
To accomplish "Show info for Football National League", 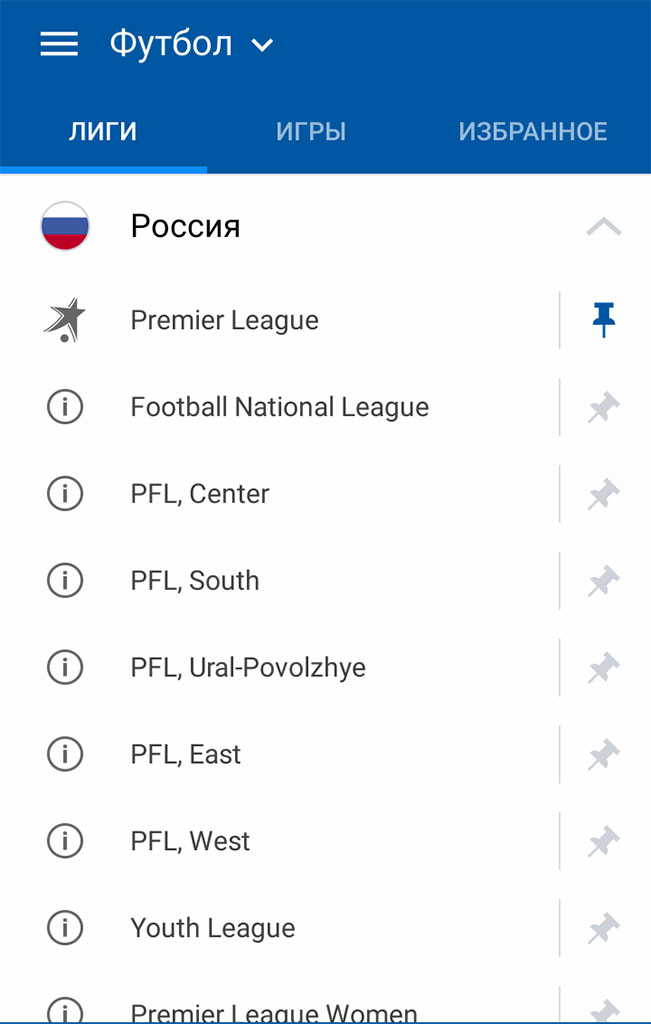I will tap(65, 407).
